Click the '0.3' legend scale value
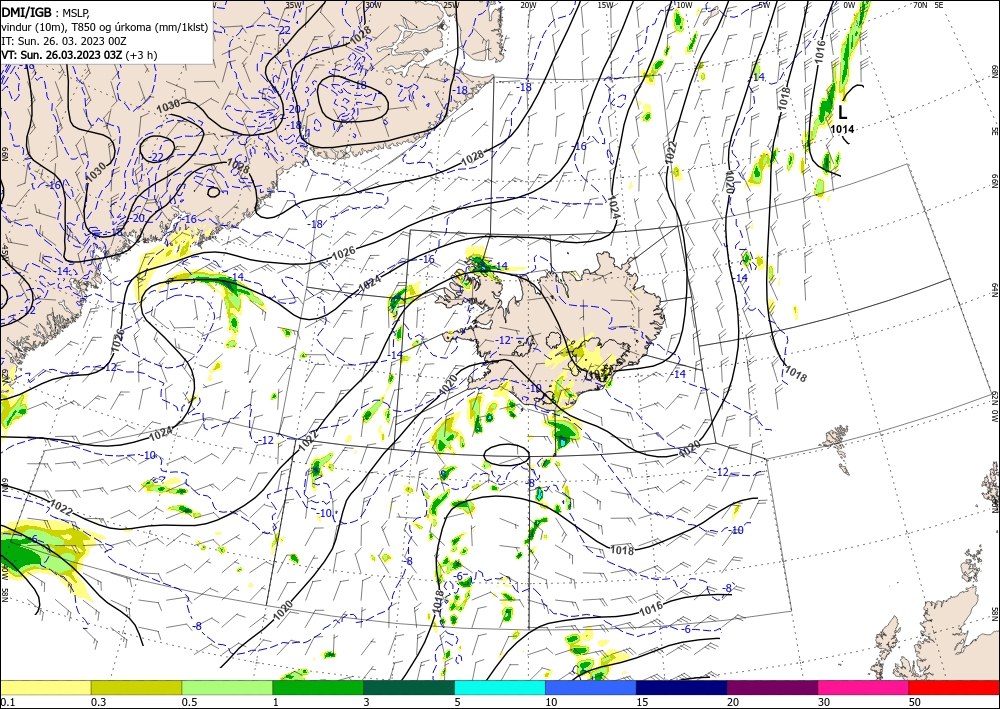1000x709 pixels. click(98, 702)
